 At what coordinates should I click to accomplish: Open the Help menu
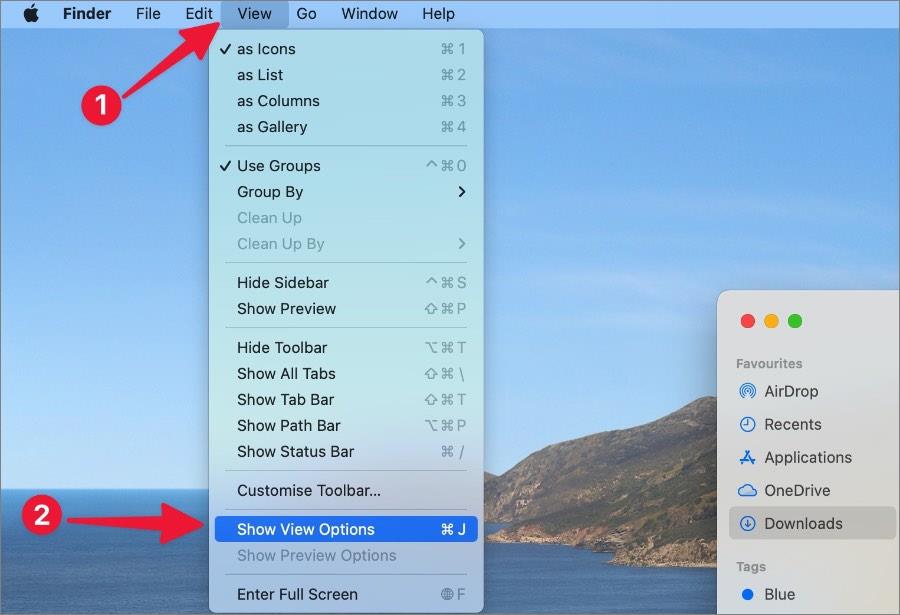[x=439, y=13]
